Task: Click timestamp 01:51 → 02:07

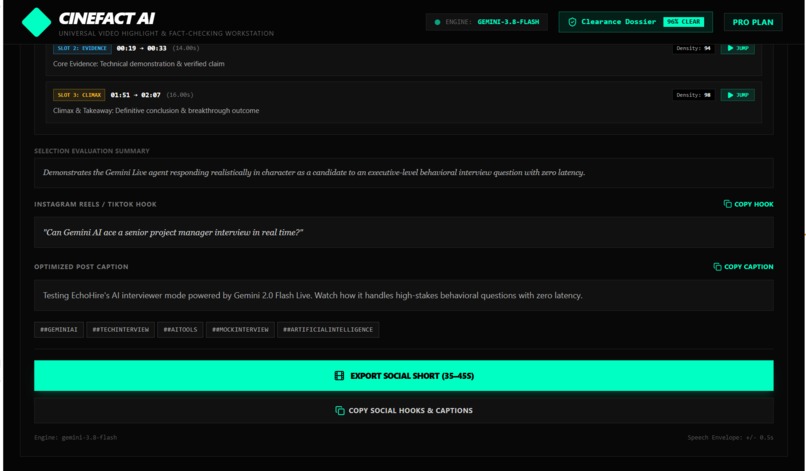Action: click(x=136, y=95)
